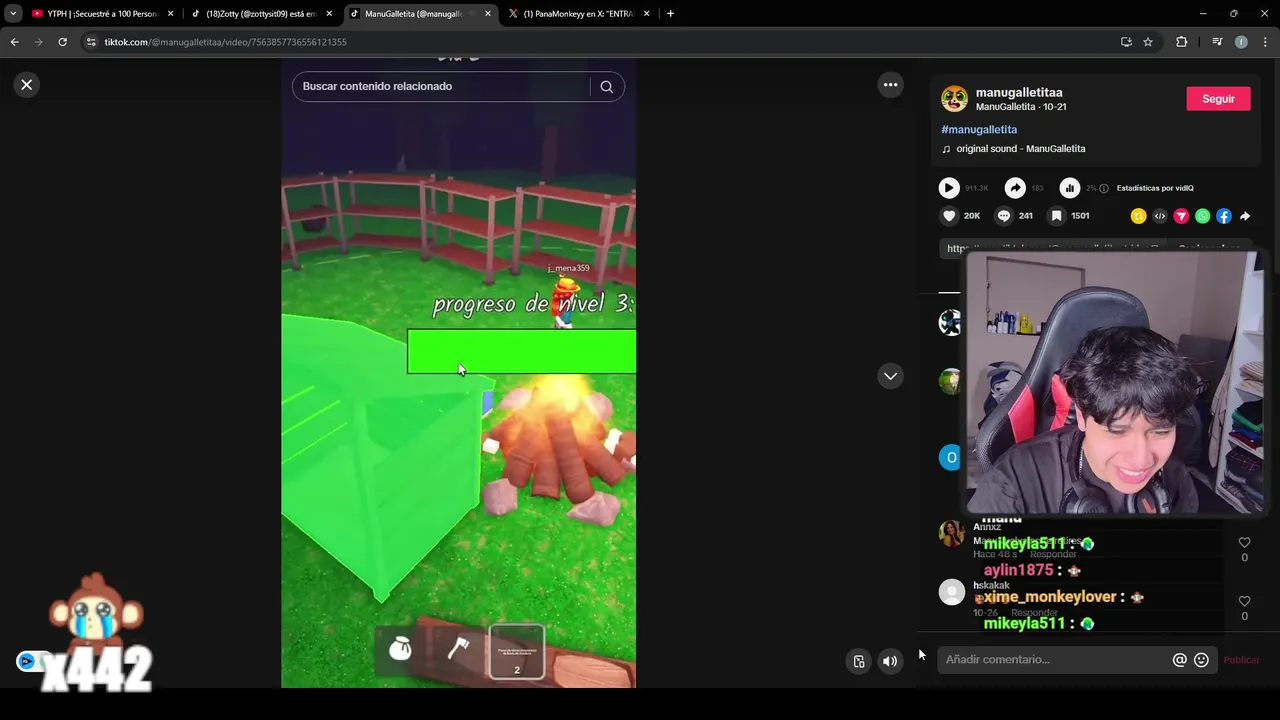Click the red send-to-friends icon
Image resolution: width=1280 pixels, height=720 pixels.
(x=1181, y=216)
